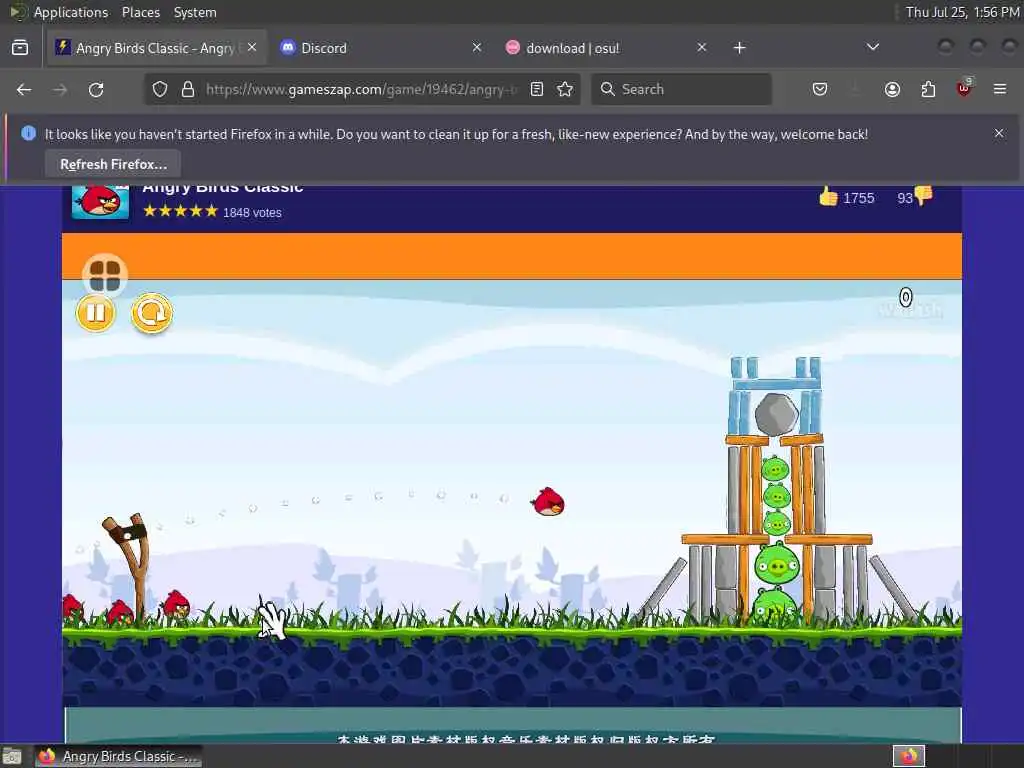1024x768 pixels.
Task: Select Angry Birds Classic taskbar window button
Action: (x=118, y=756)
